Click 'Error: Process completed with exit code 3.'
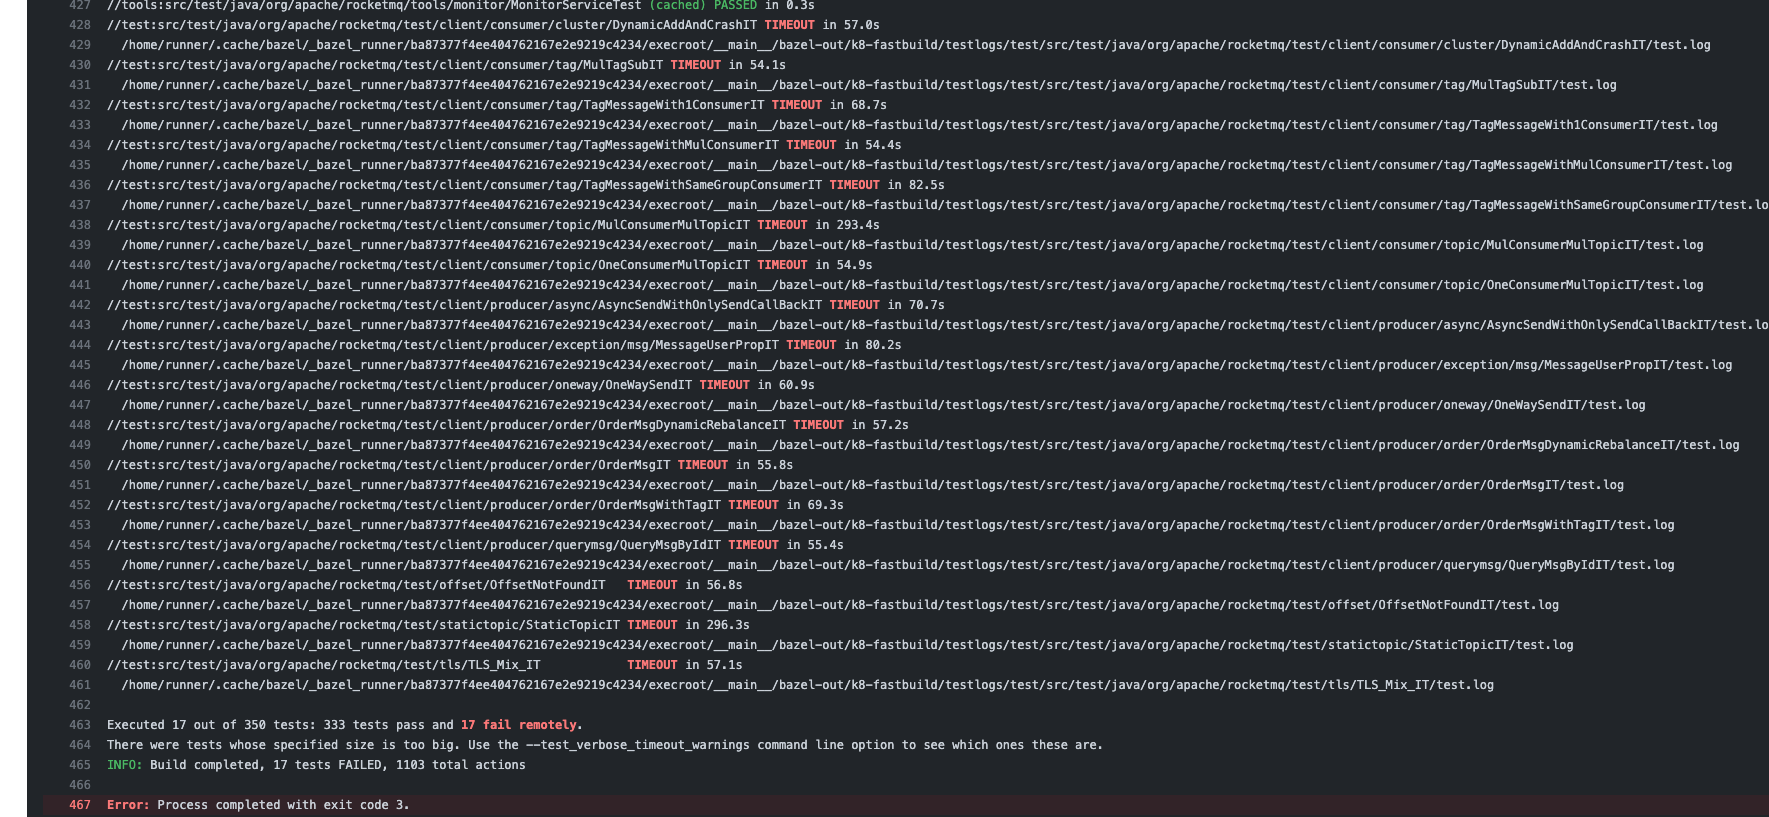Image resolution: width=1769 pixels, height=817 pixels. (258, 805)
